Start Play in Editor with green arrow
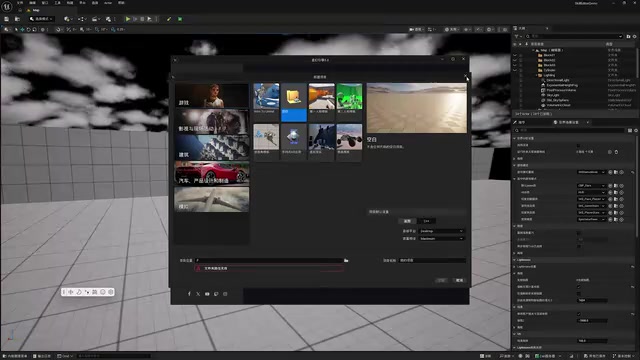Viewport: 640px width, 360px height. 128,19
